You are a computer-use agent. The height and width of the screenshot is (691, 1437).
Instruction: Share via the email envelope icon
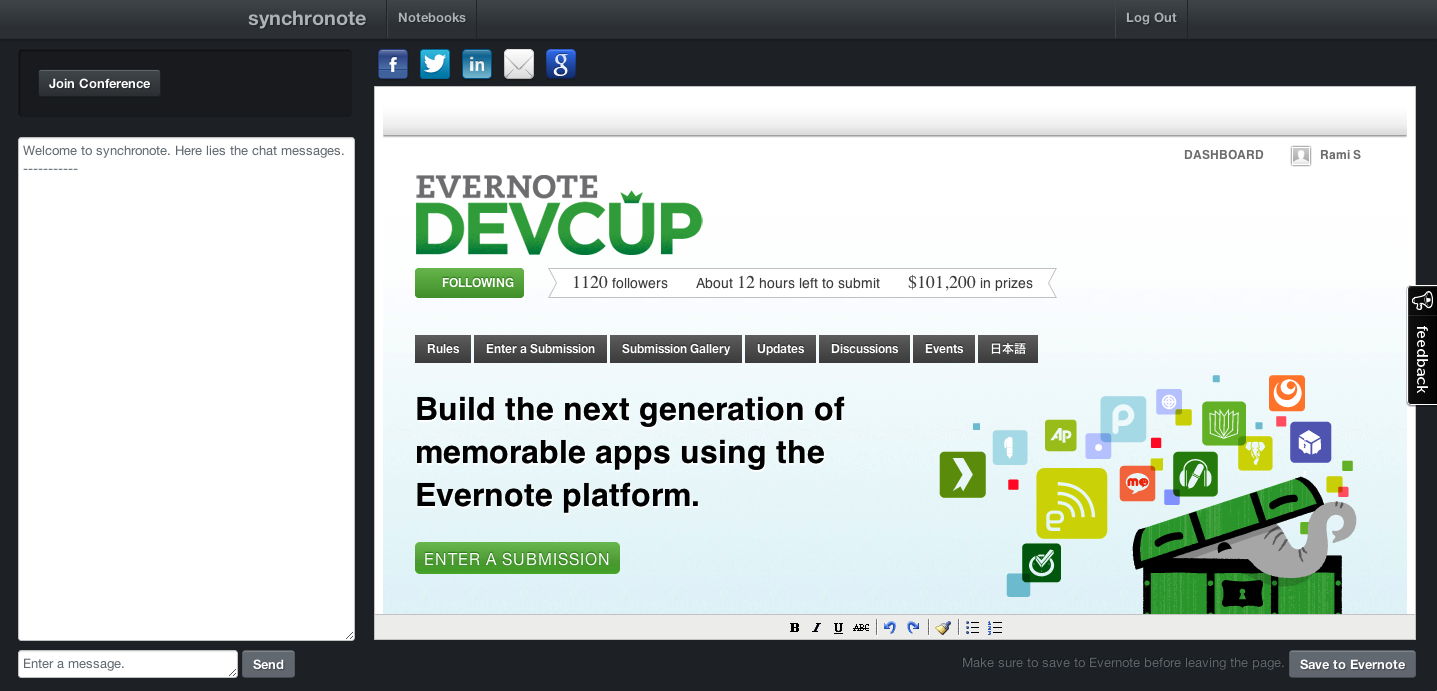click(x=519, y=65)
